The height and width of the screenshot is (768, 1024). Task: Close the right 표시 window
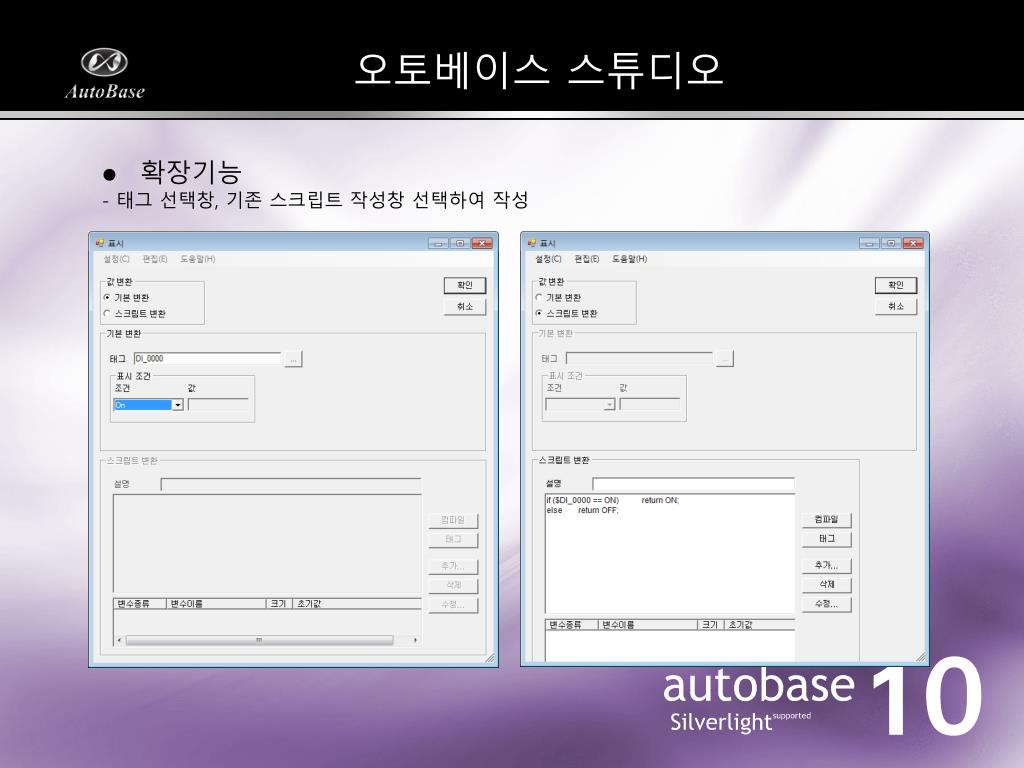(913, 243)
